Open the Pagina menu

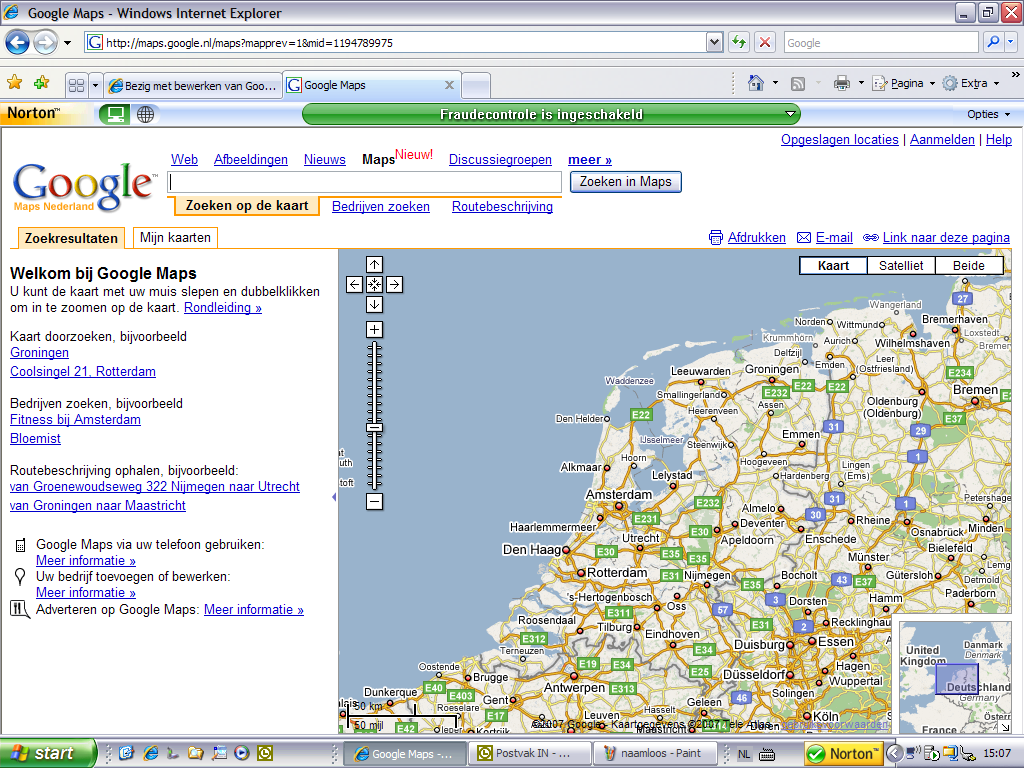[x=904, y=83]
